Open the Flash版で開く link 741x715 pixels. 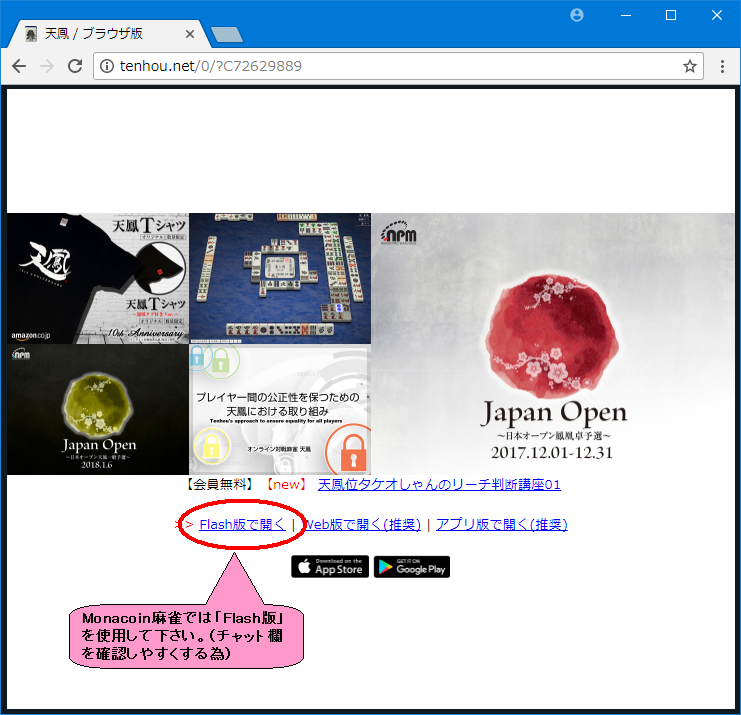click(242, 525)
